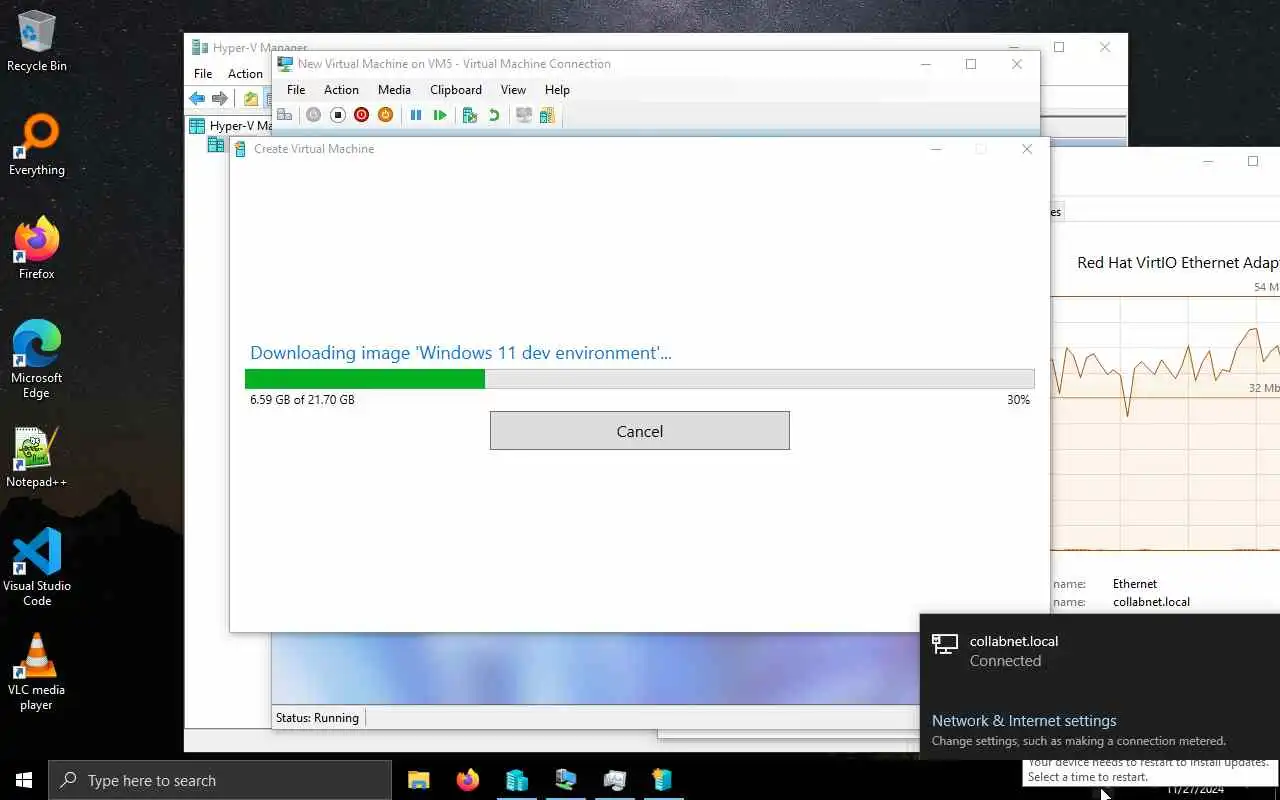Open Help menu in Virtual Machine Connection
The image size is (1280, 800).
click(557, 89)
